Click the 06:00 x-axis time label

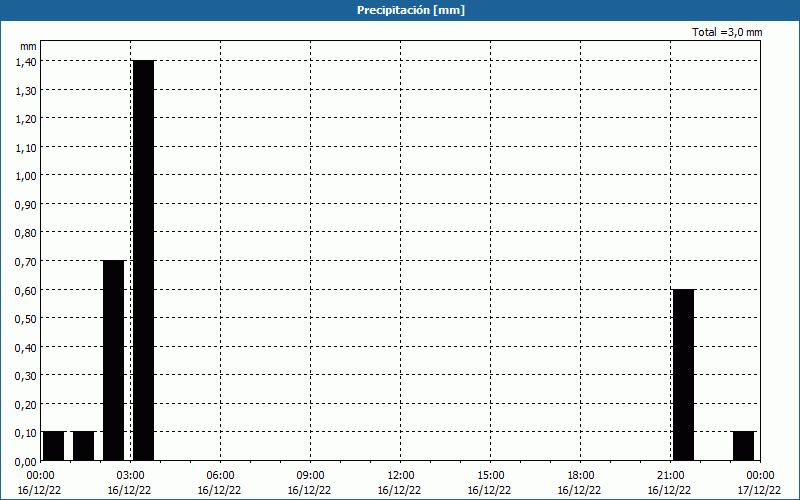click(x=220, y=476)
